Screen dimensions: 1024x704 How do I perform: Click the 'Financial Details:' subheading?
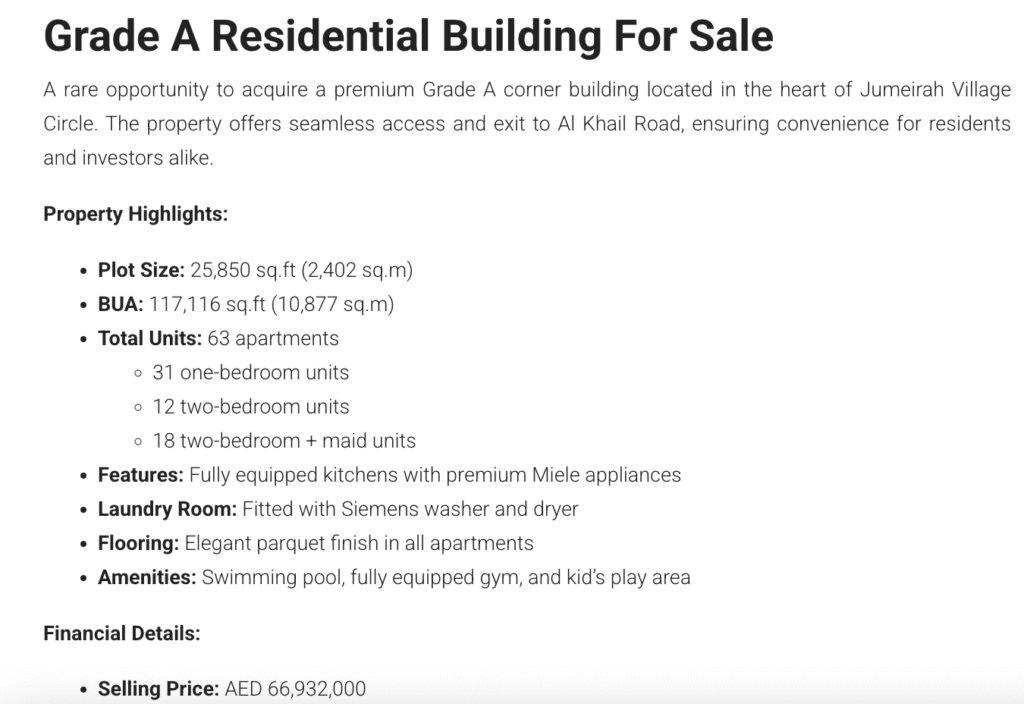121,633
